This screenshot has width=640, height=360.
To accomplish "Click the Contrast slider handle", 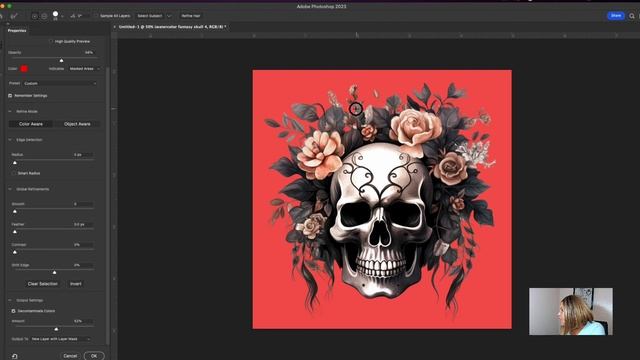I will [x=15, y=252].
